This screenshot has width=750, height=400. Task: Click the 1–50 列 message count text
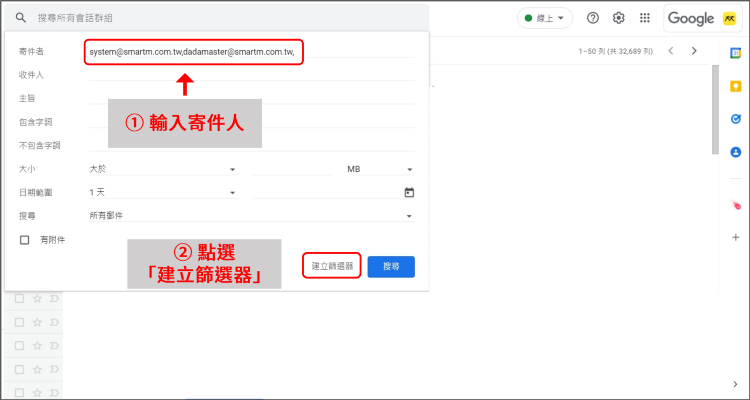click(x=615, y=51)
